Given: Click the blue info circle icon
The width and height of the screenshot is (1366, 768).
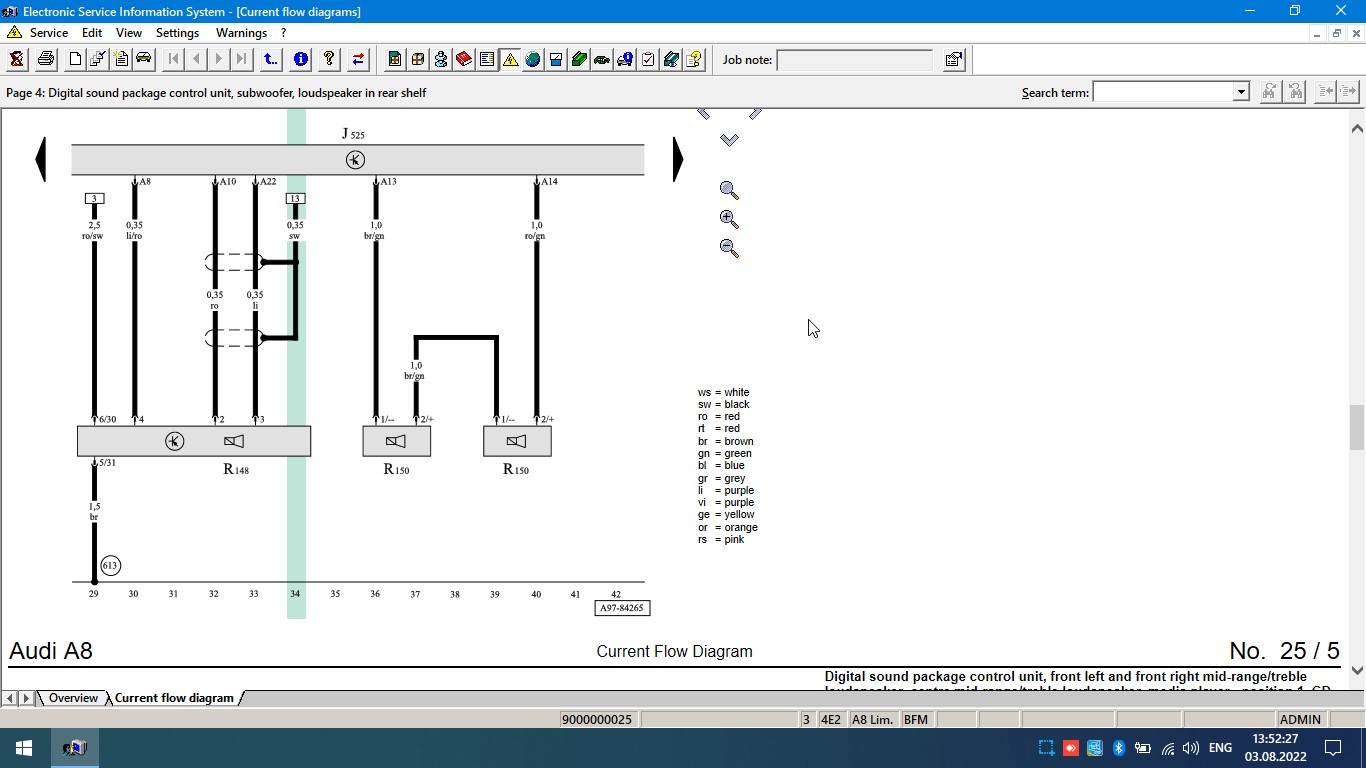Looking at the screenshot, I should click(x=300, y=60).
